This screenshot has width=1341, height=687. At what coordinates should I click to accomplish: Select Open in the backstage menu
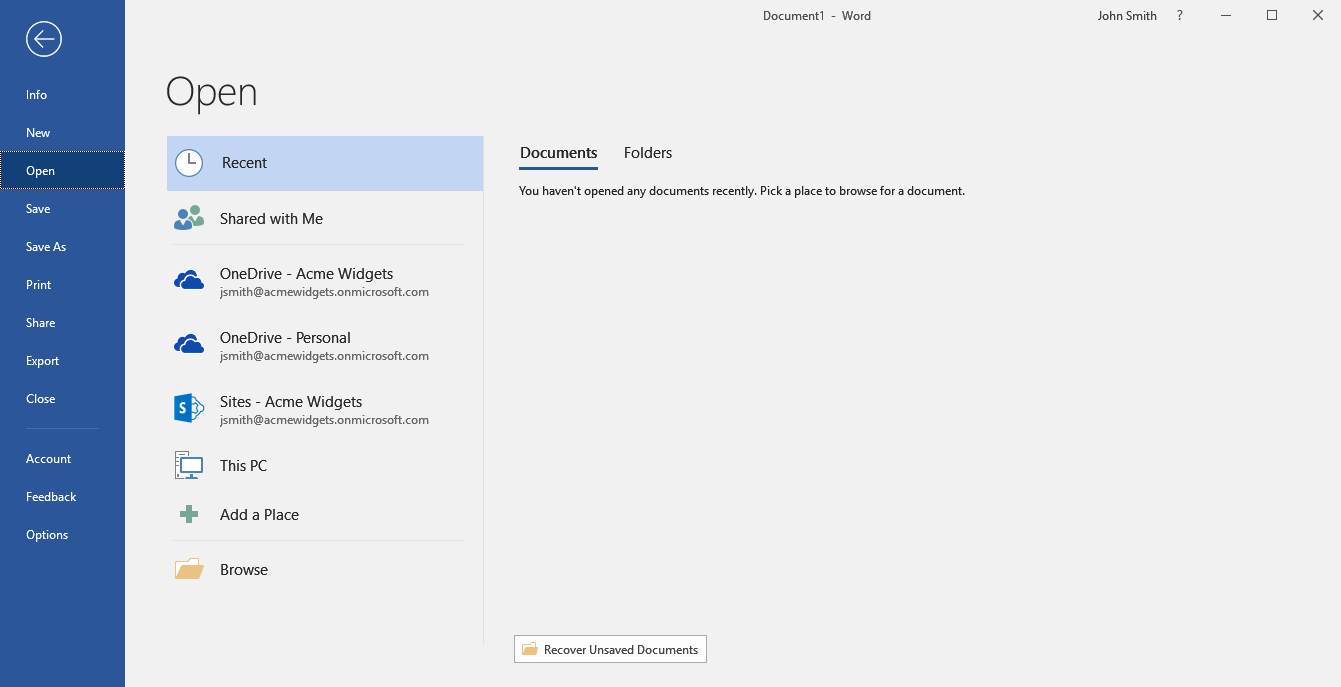point(62,171)
